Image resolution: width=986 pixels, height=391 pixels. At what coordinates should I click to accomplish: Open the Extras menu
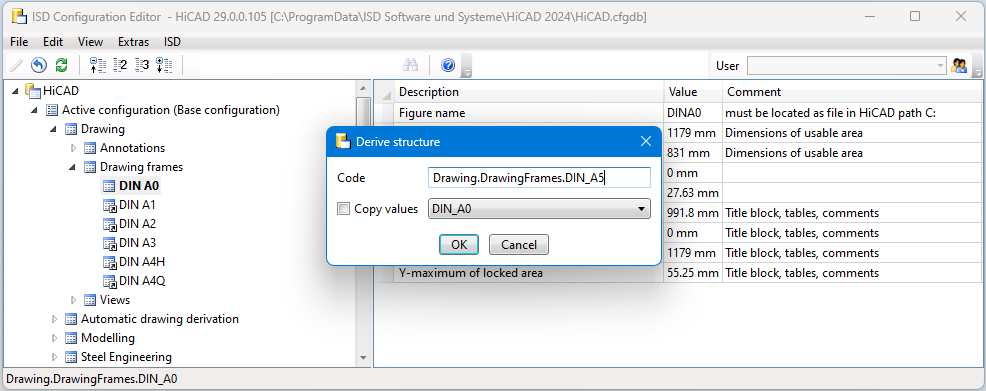pyautogui.click(x=133, y=42)
